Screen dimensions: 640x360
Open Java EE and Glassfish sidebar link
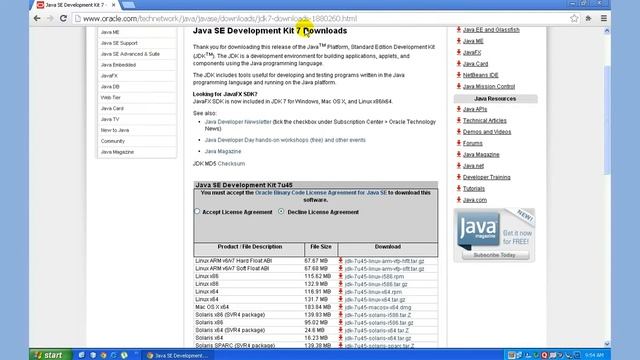(491, 30)
